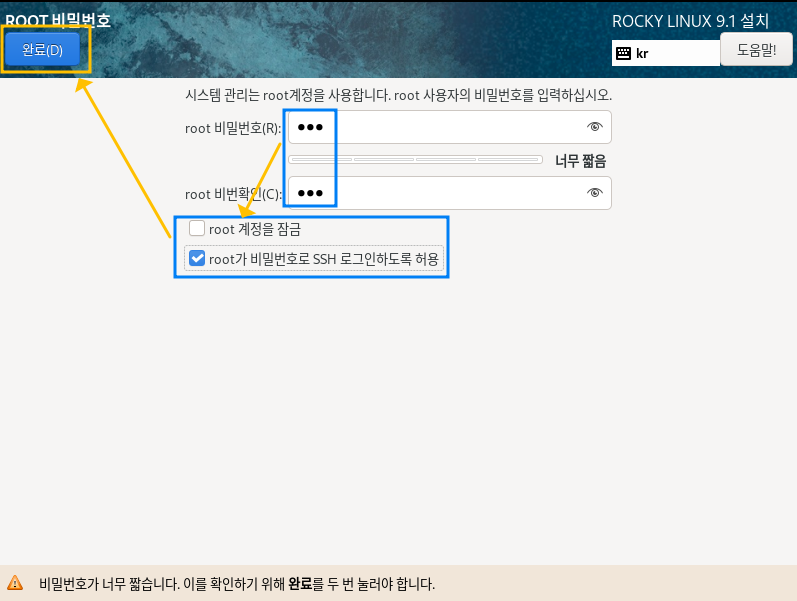The height and width of the screenshot is (601, 797).
Task: Click the '비밀번호가 너무 짧습니다' warning message
Action: click(x=237, y=584)
